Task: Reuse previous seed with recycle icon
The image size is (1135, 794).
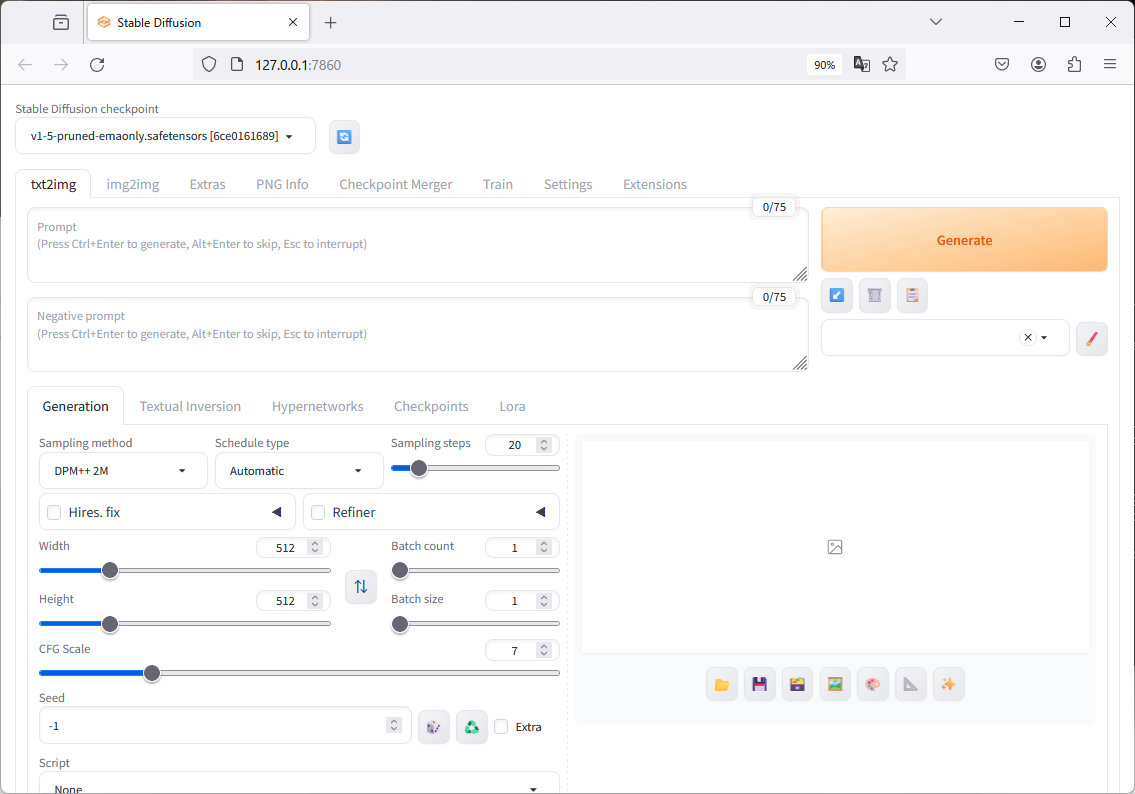Action: pos(471,727)
